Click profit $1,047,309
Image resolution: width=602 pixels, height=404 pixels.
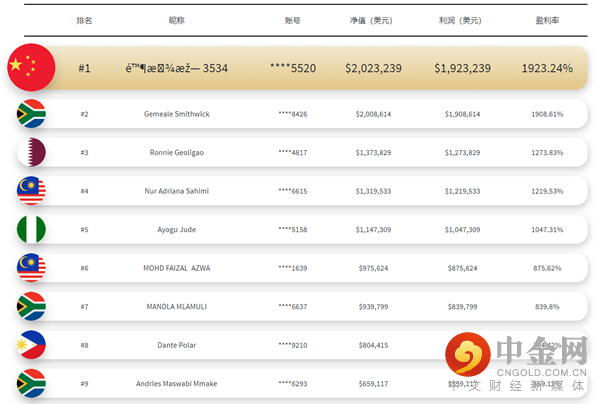click(x=462, y=230)
